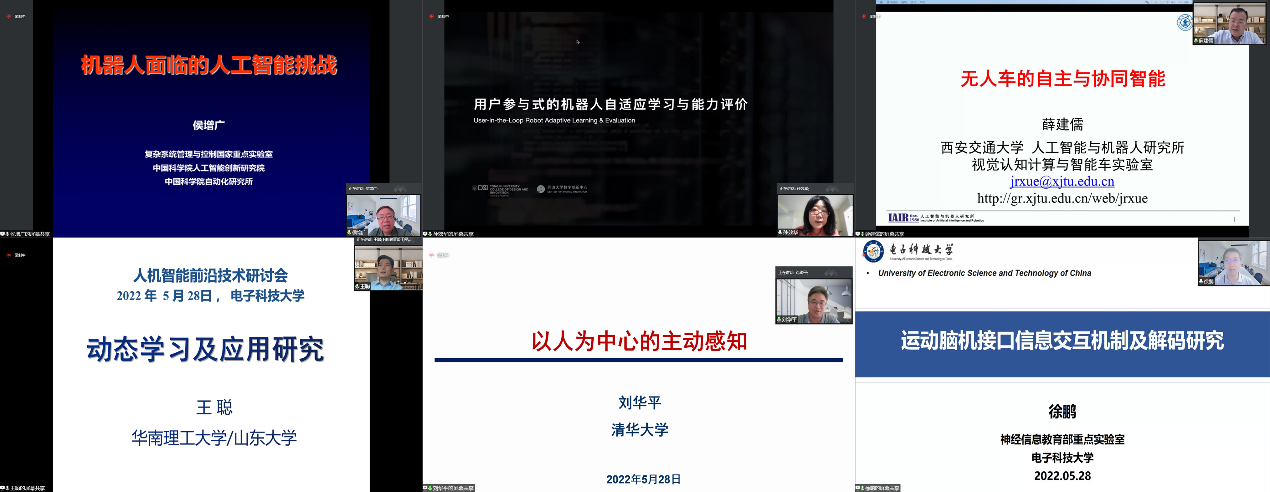Select the female speaker video thumbnail
The image size is (1270, 492).
(x=816, y=215)
